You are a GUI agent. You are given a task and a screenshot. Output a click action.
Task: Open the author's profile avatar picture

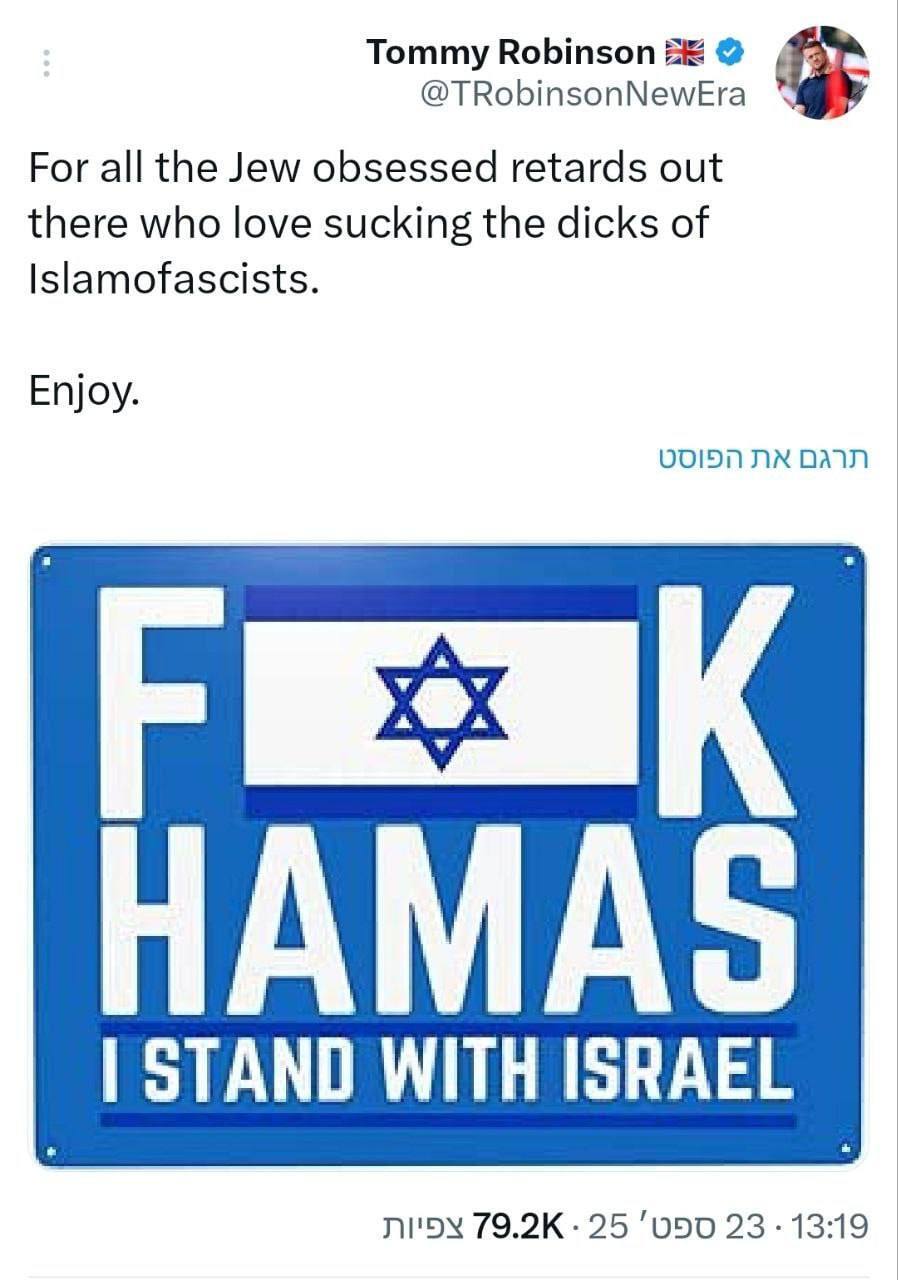coord(822,72)
